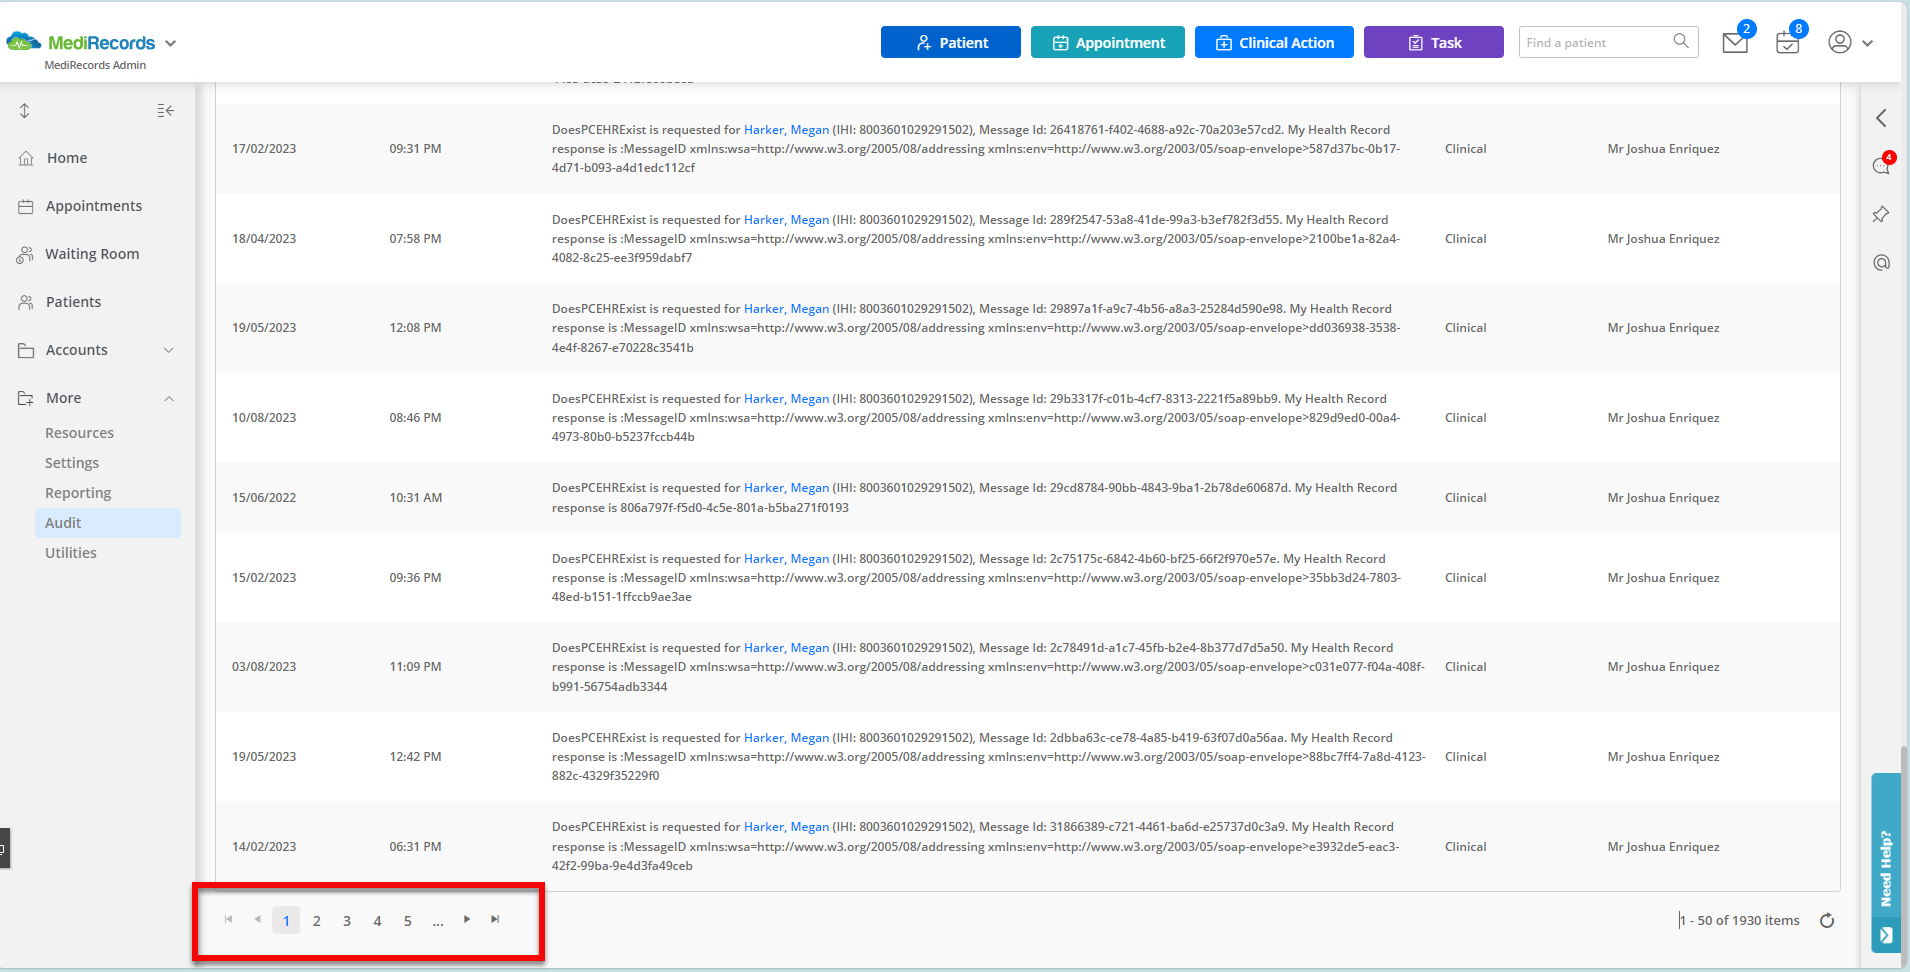Click Clinical in the 09:31 PM row
The image size is (1910, 972).
tap(1465, 149)
